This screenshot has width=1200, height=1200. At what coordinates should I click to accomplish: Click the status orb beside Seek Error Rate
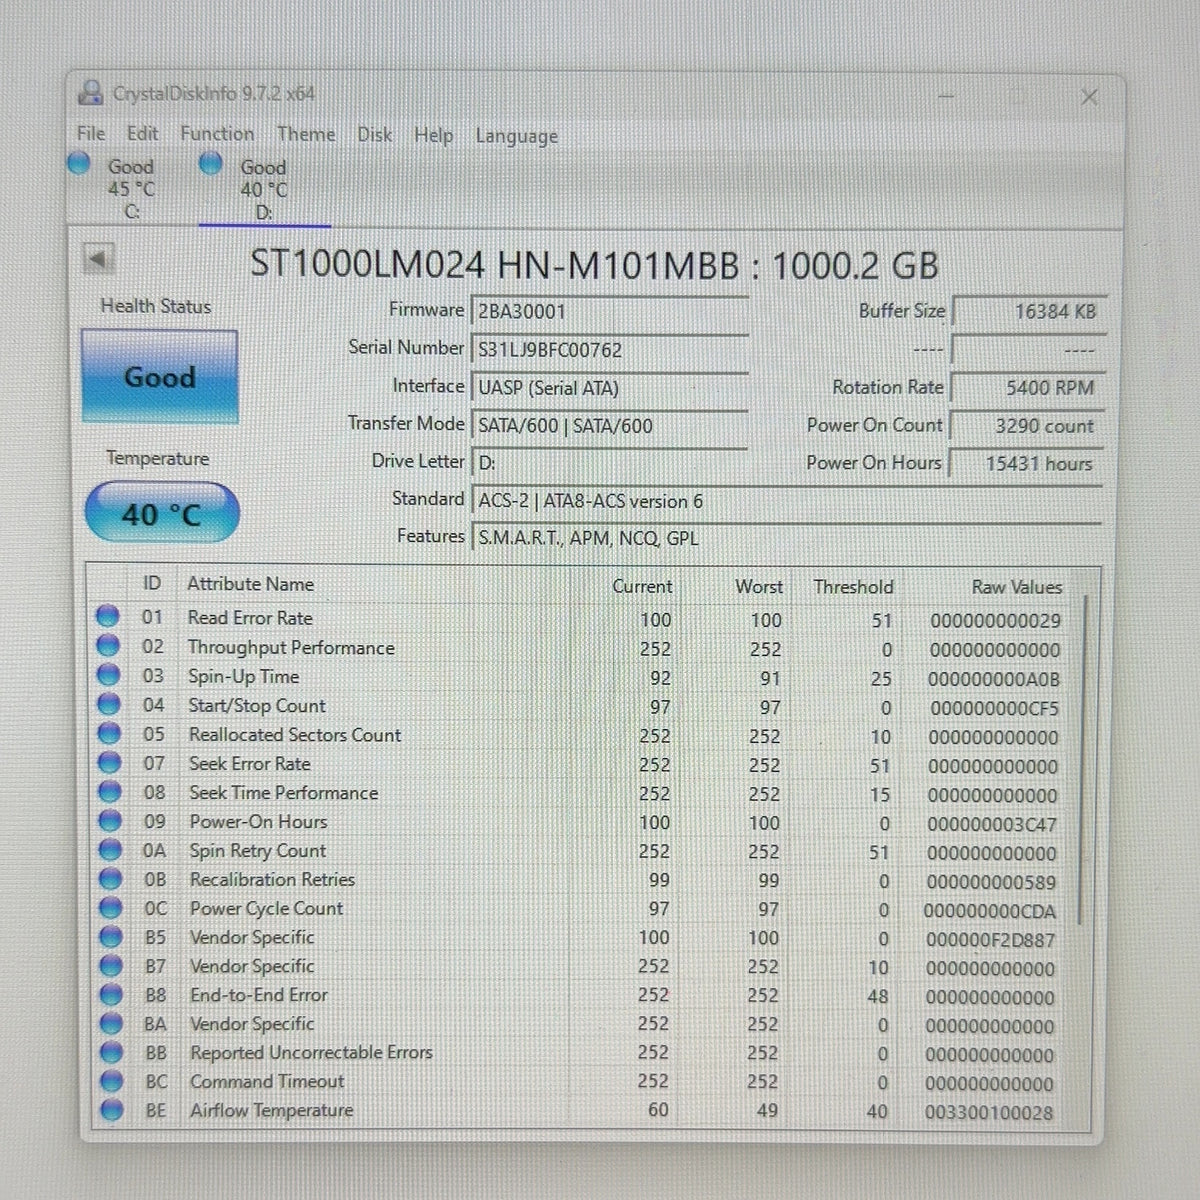coord(108,762)
